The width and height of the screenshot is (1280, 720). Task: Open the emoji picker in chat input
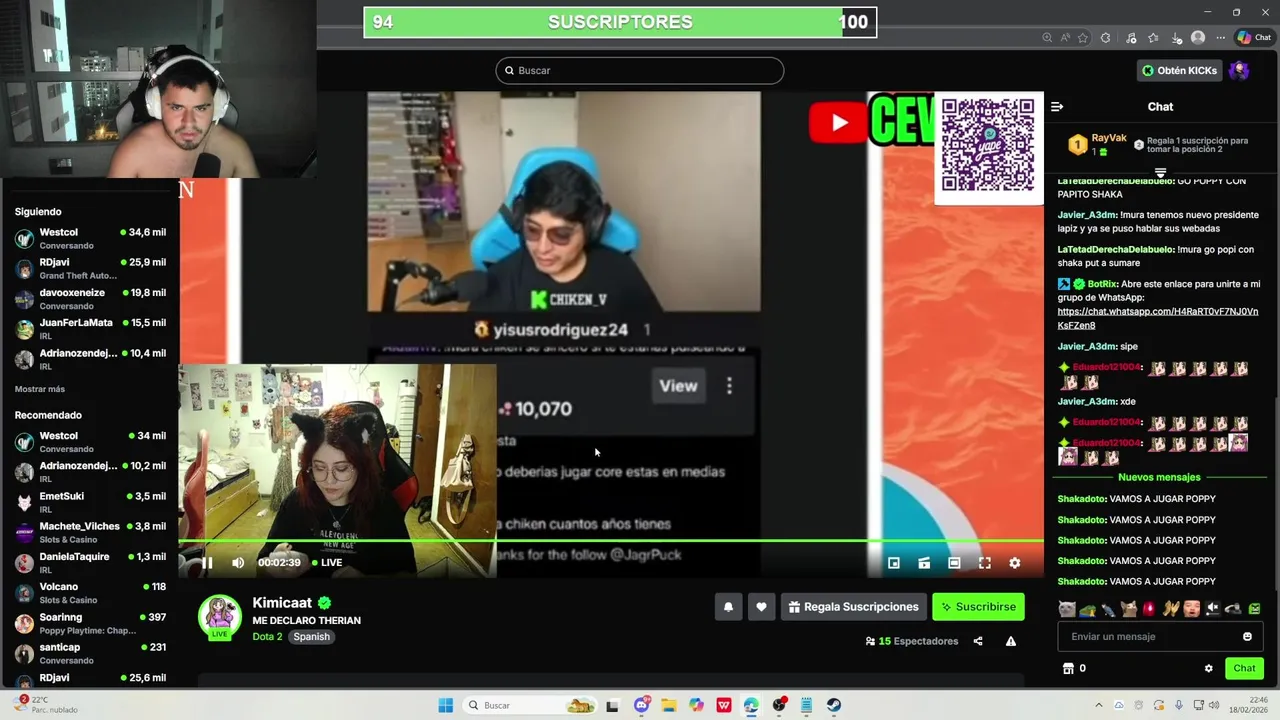1247,637
